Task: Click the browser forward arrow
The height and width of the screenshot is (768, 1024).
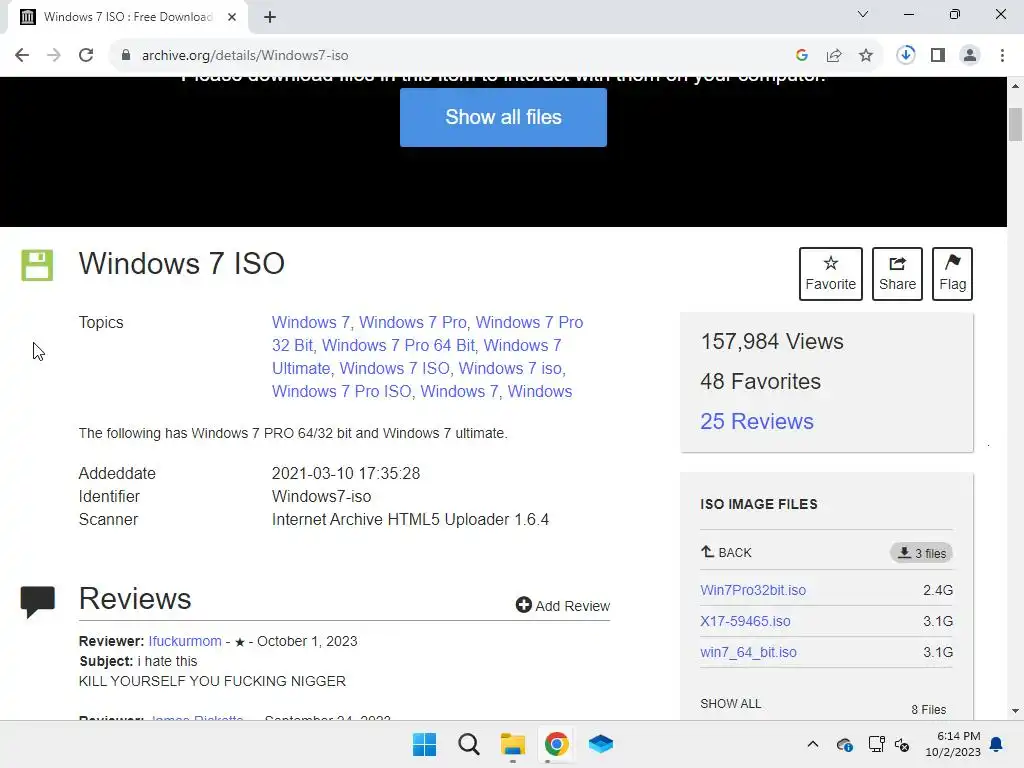Action: click(x=54, y=56)
